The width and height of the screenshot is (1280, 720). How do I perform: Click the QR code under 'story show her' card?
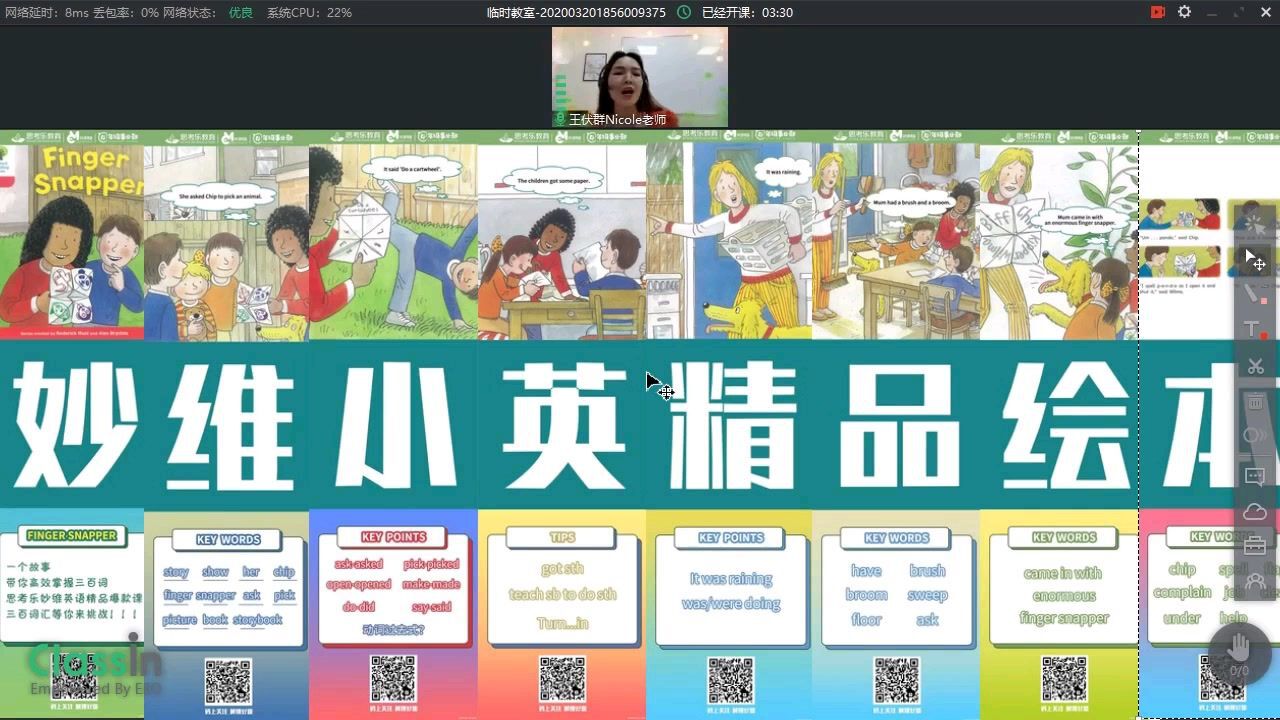pyautogui.click(x=228, y=682)
